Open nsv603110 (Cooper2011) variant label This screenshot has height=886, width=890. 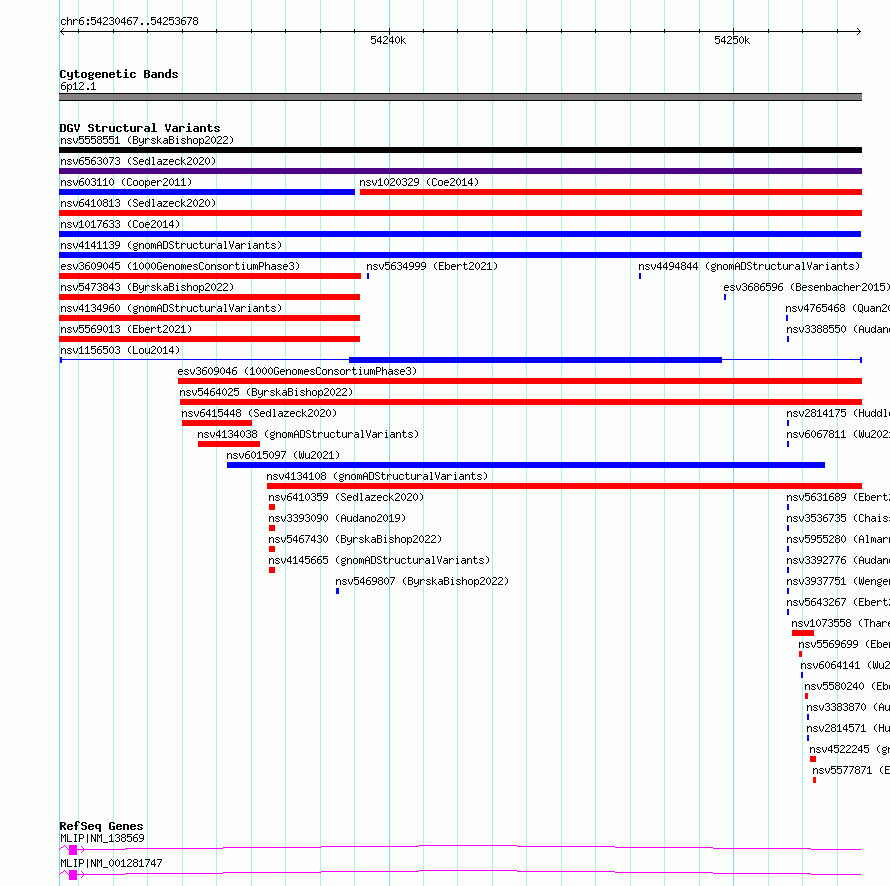point(126,182)
